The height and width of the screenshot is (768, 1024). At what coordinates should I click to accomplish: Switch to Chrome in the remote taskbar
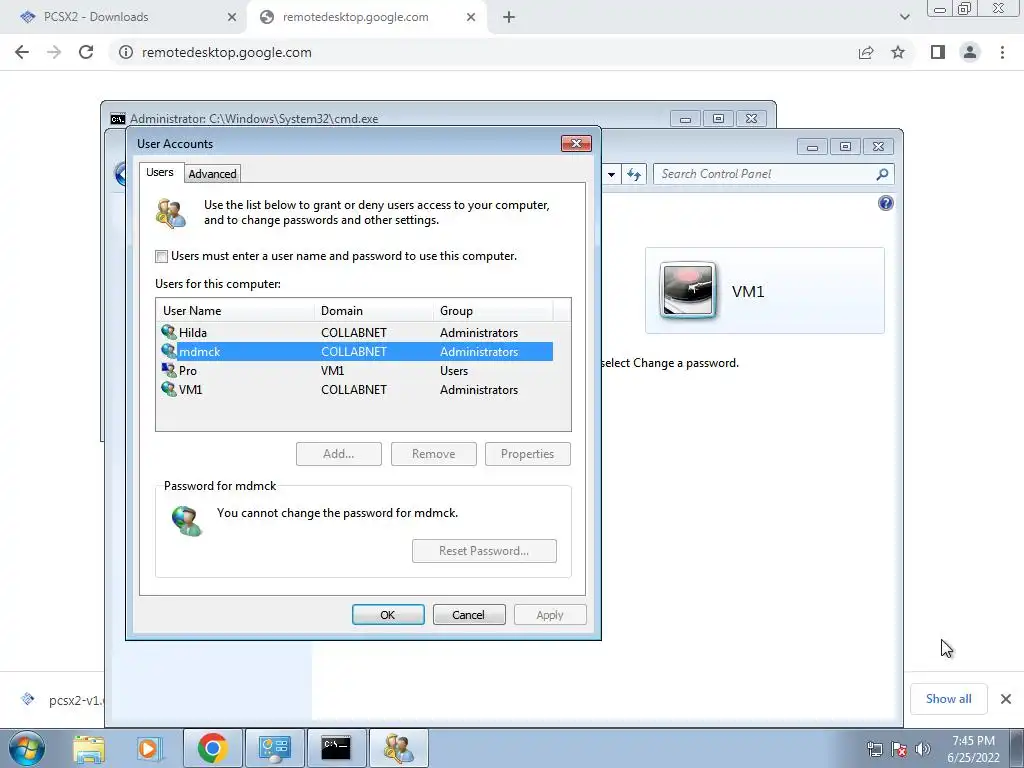coord(212,748)
